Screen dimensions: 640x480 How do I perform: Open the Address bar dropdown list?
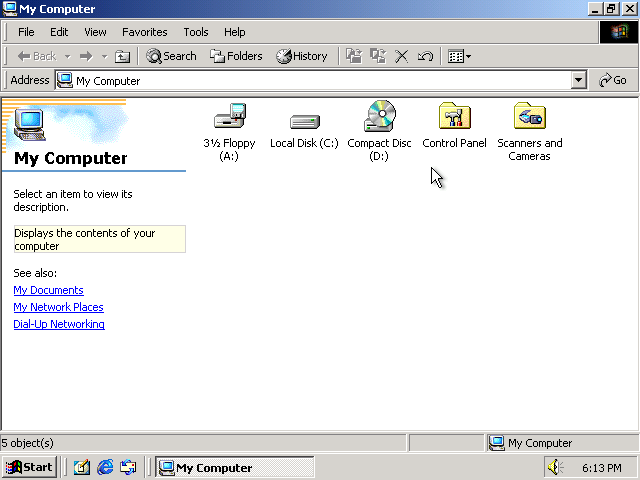578,80
